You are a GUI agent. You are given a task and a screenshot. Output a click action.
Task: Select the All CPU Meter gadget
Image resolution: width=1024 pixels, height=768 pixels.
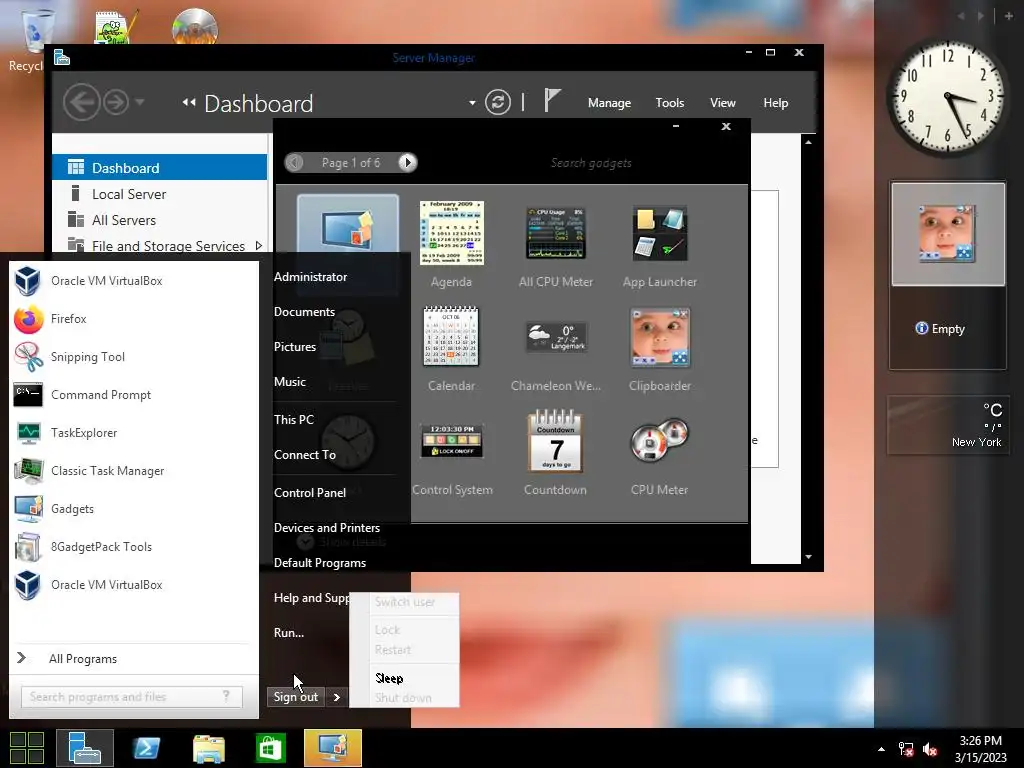coord(556,245)
